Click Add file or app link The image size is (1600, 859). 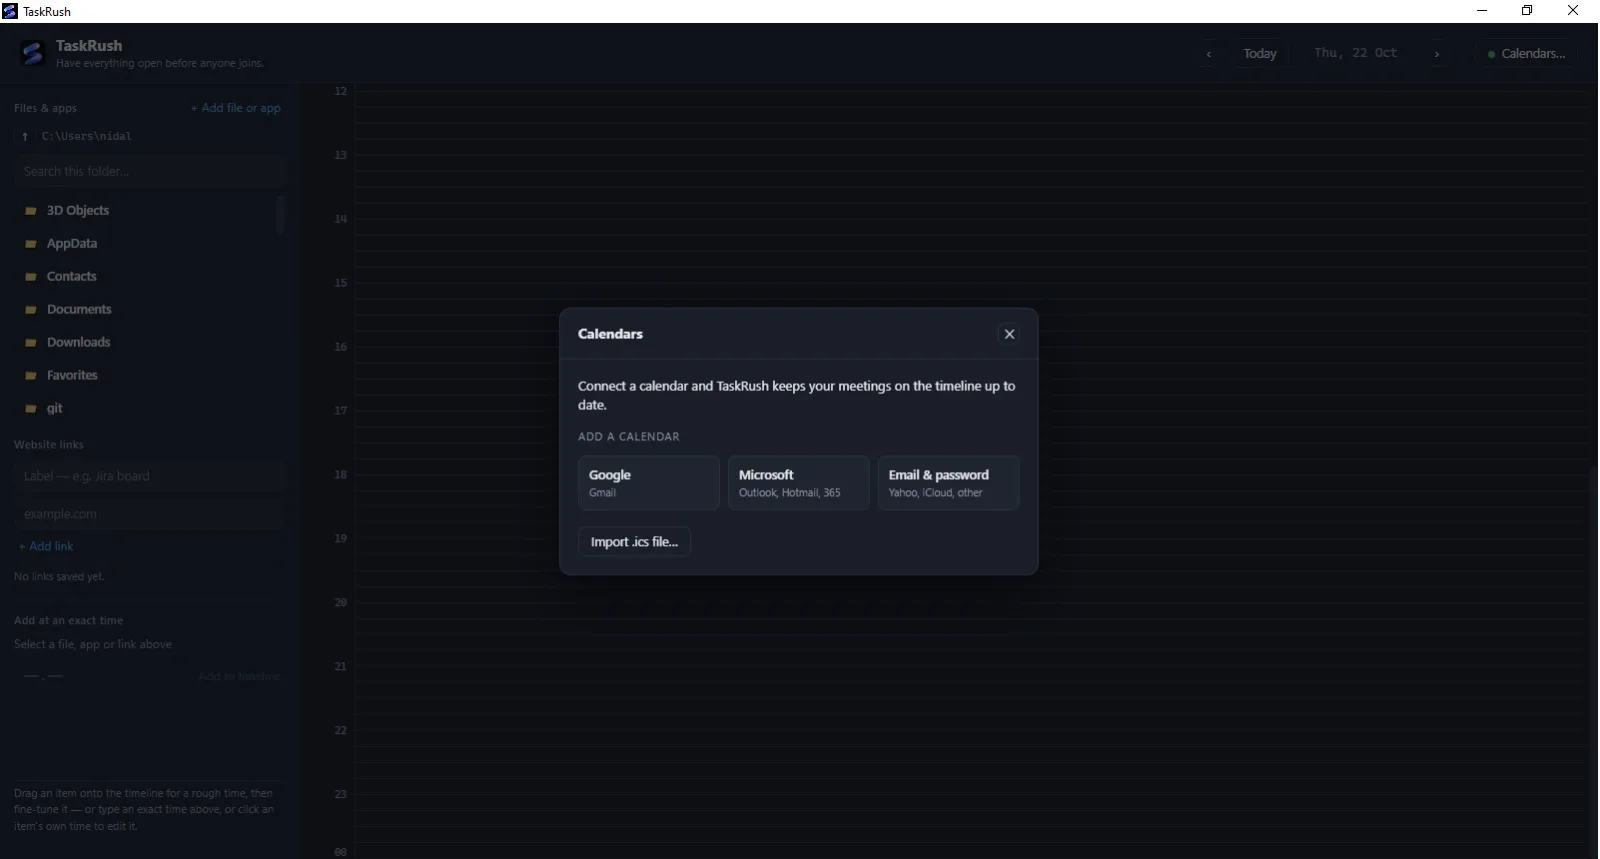pos(236,108)
